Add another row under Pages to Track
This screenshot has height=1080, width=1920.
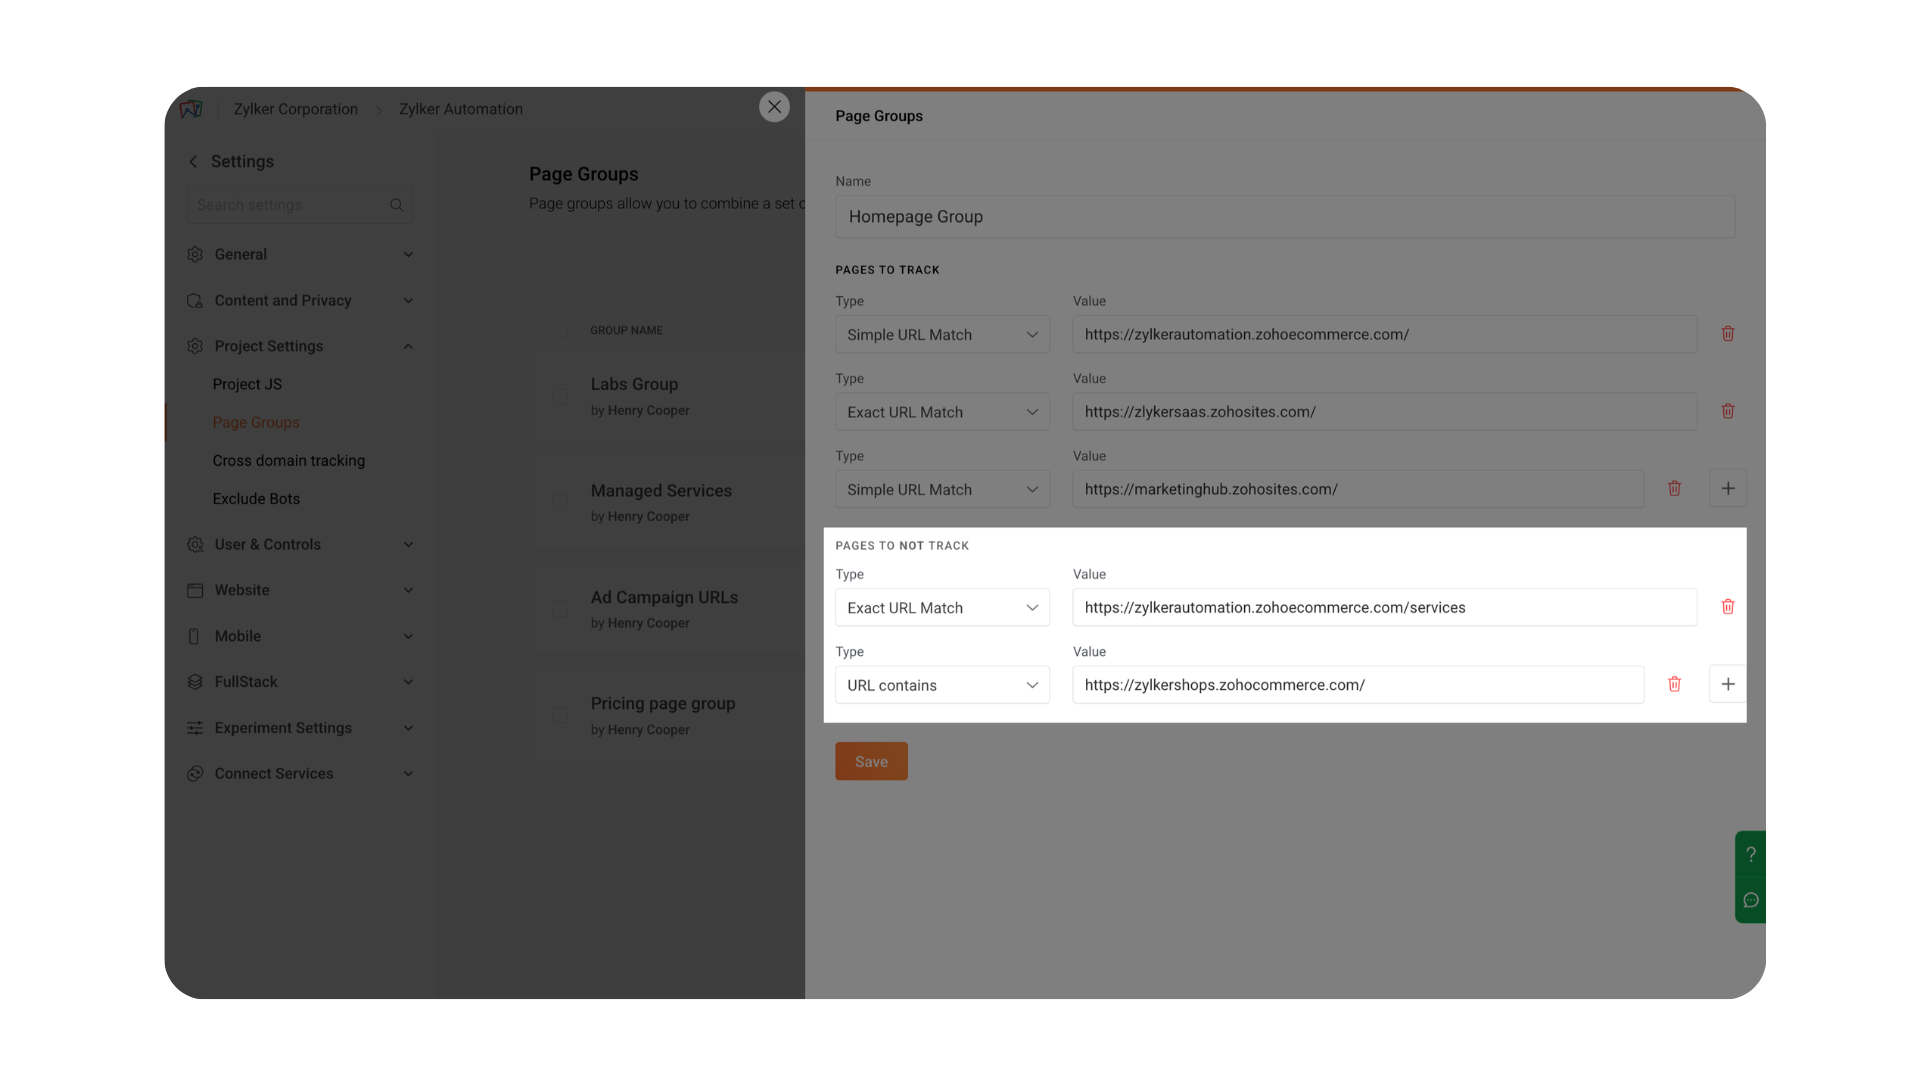coord(1727,489)
